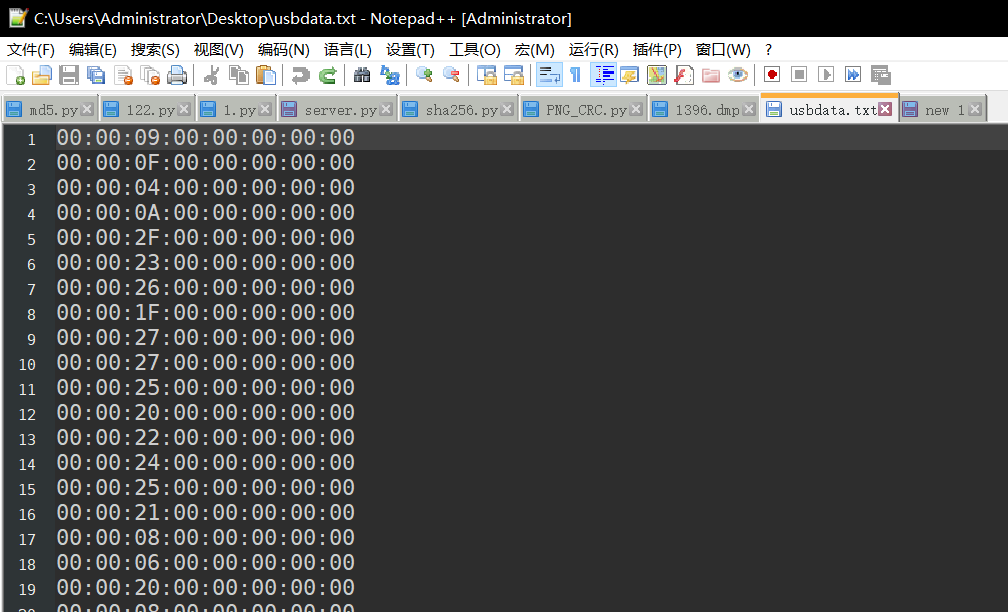Open Find with the binoculars icon
Screen dimensions: 1008x612
362,75
